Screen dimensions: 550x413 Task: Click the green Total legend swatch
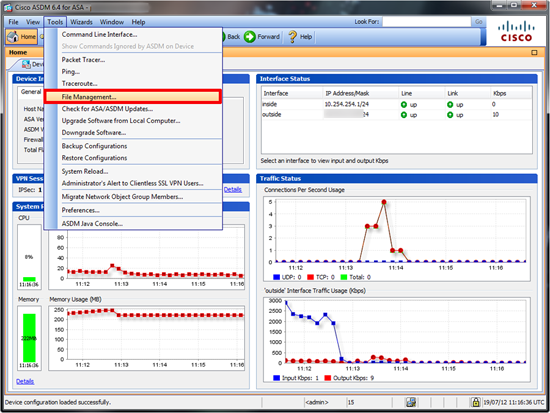(344, 277)
